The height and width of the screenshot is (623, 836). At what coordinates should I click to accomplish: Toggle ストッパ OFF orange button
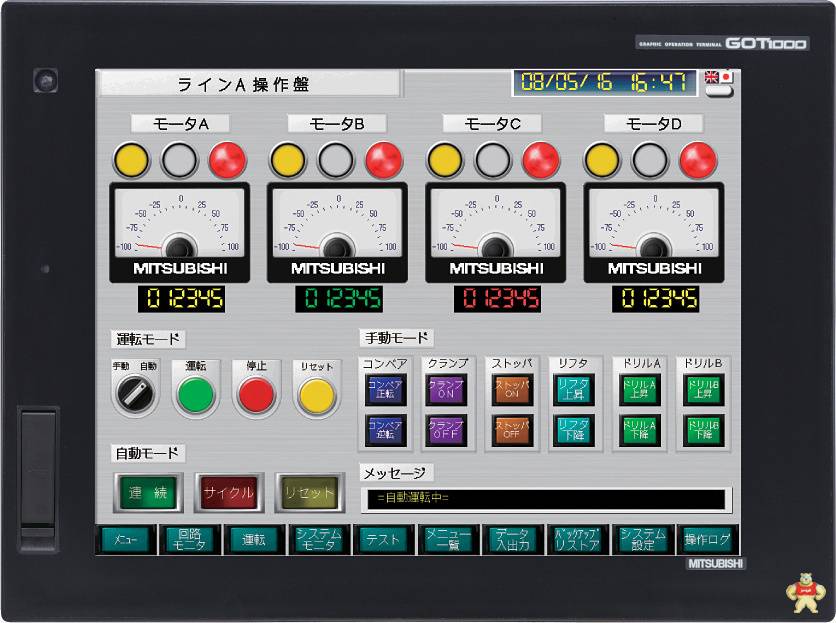pyautogui.click(x=511, y=430)
